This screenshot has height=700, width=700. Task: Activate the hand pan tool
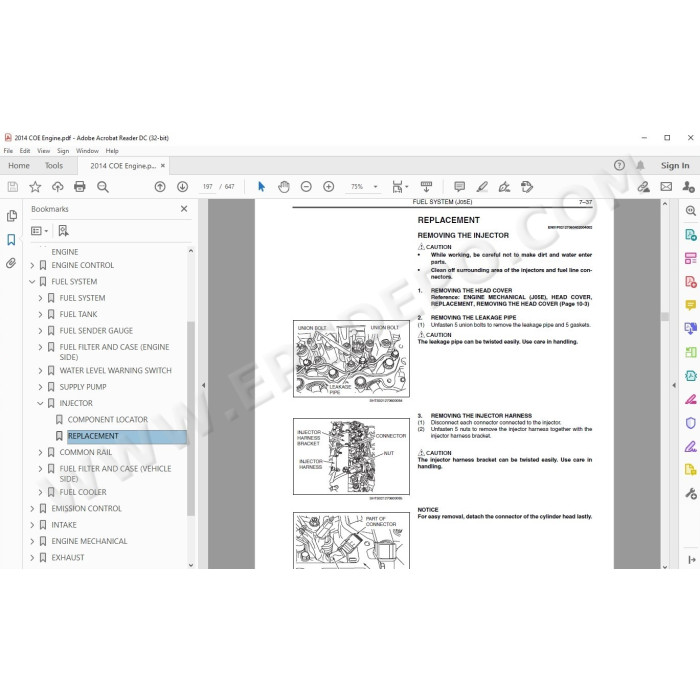284,187
